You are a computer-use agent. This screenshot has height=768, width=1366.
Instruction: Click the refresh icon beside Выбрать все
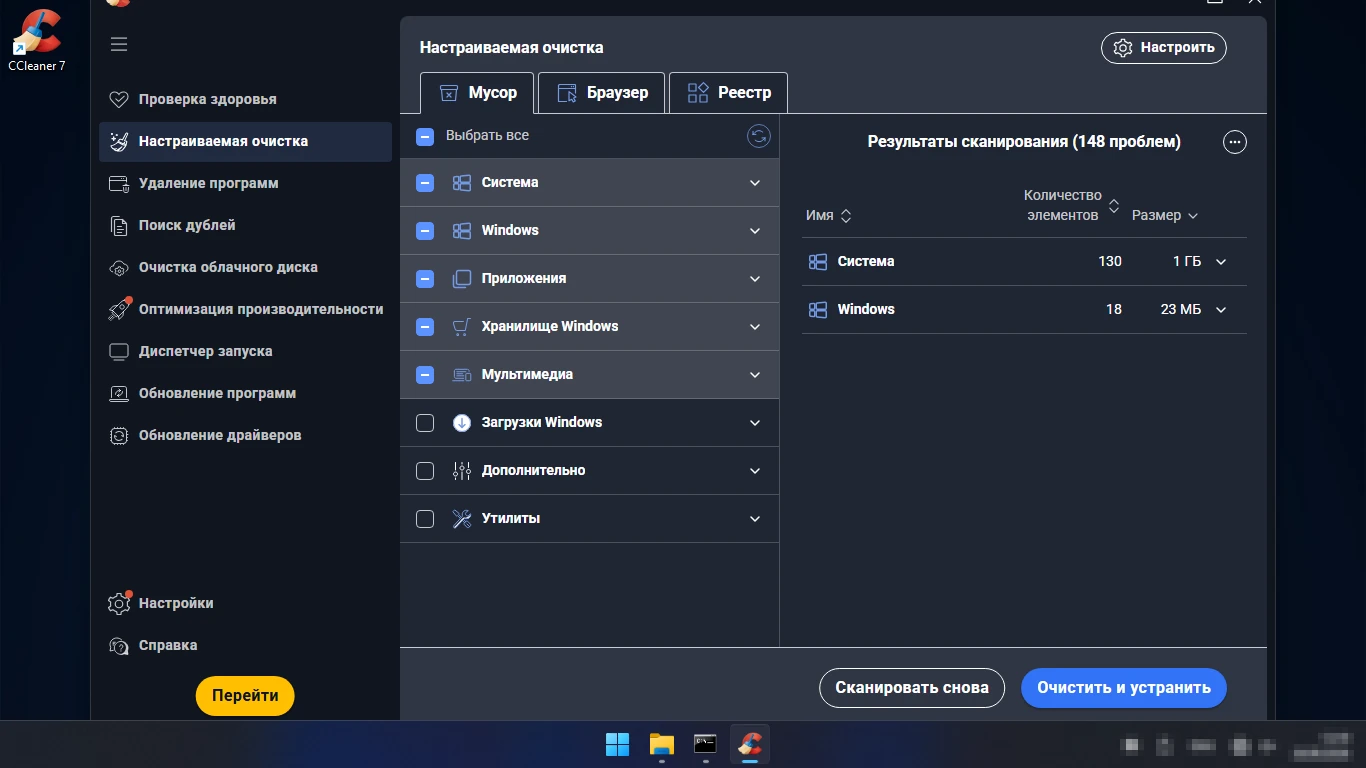pos(759,136)
